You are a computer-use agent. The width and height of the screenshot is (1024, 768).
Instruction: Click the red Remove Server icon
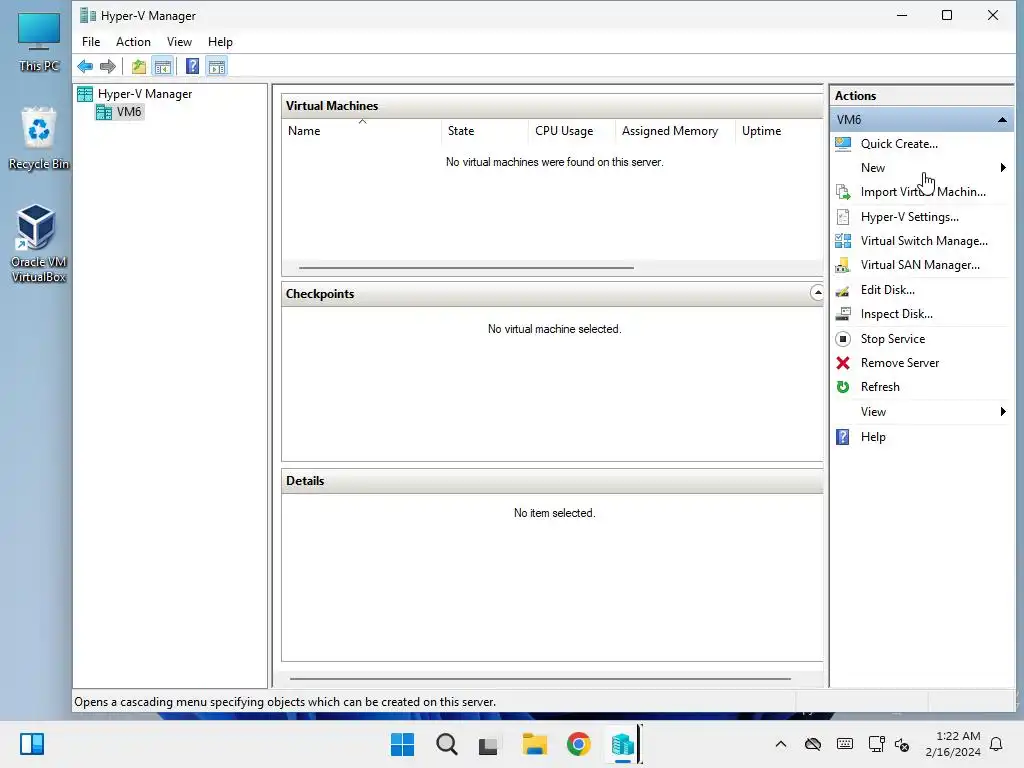point(843,363)
